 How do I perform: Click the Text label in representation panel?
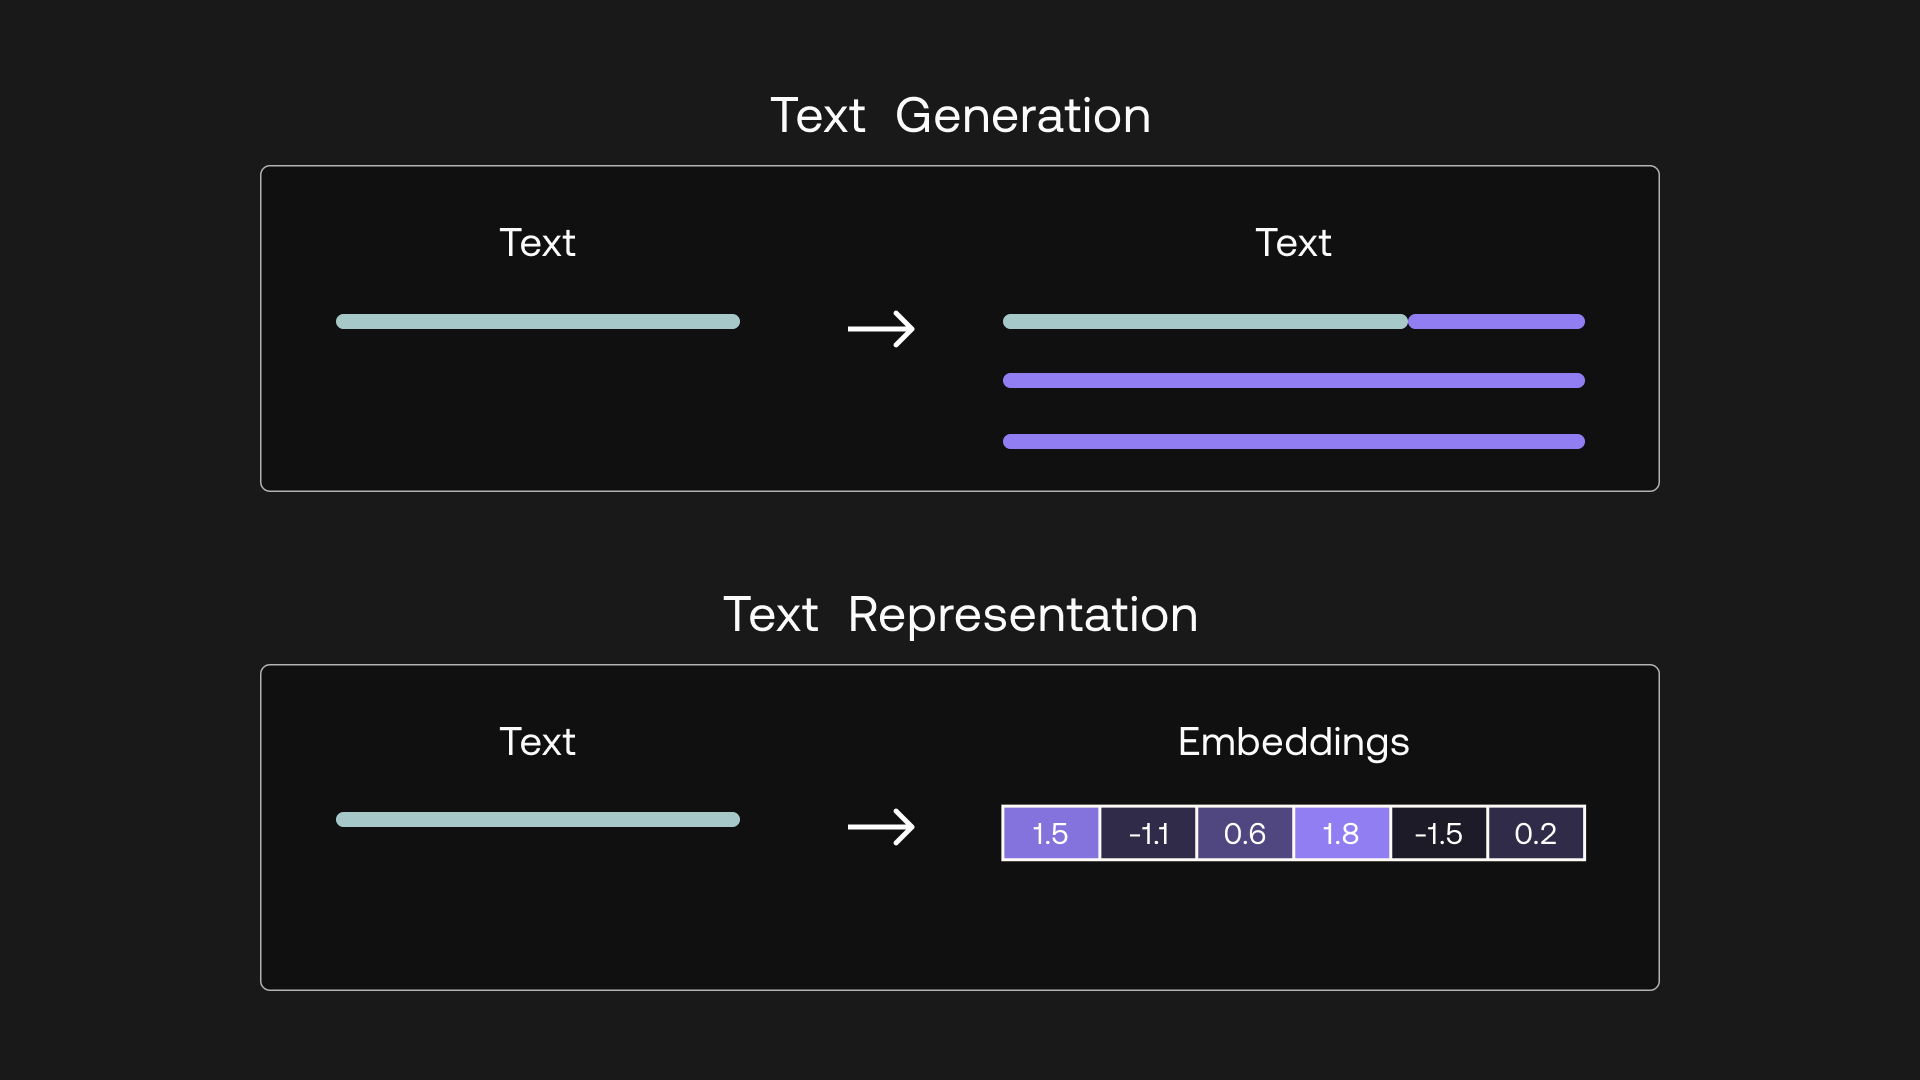click(x=537, y=742)
